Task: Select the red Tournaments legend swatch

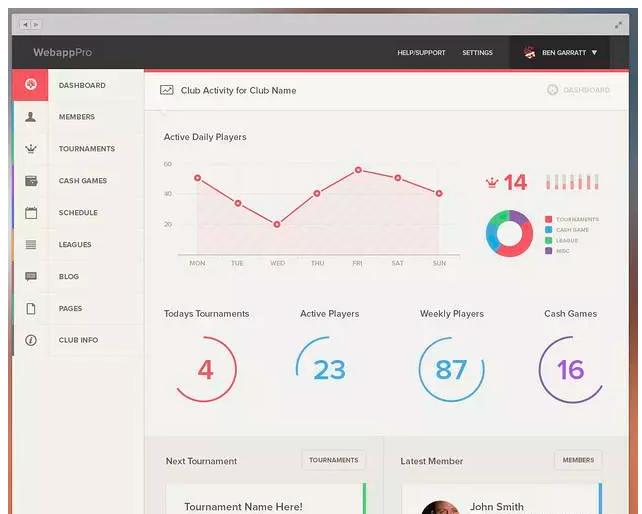Action: tap(549, 219)
